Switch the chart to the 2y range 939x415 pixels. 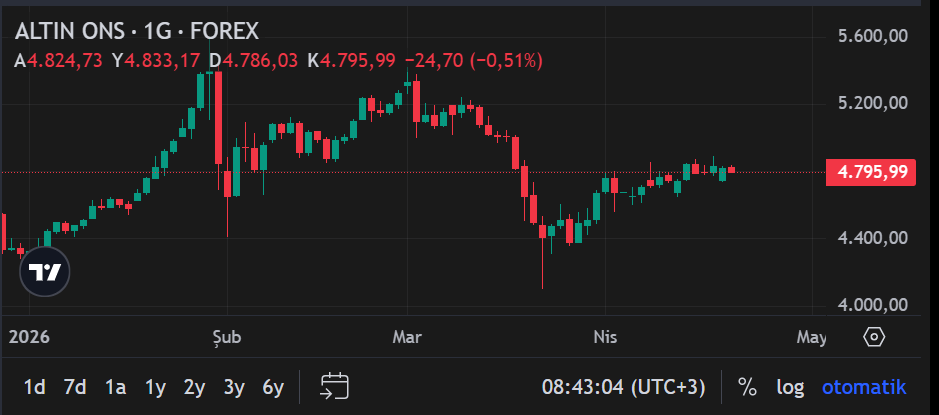pyautogui.click(x=194, y=386)
